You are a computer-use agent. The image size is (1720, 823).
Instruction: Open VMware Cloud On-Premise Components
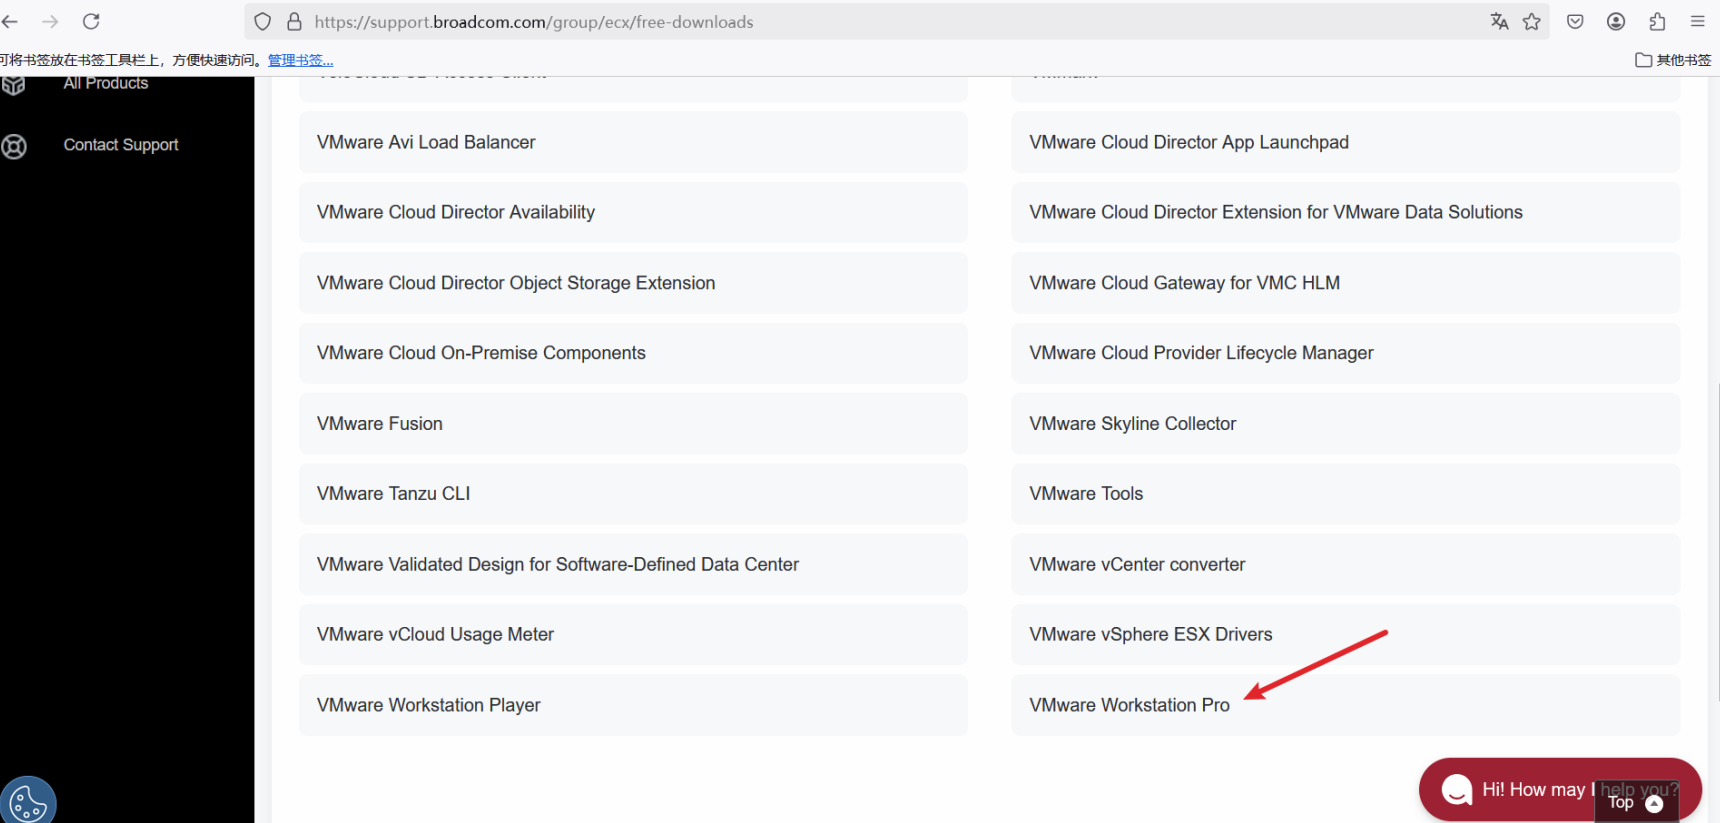pos(633,353)
